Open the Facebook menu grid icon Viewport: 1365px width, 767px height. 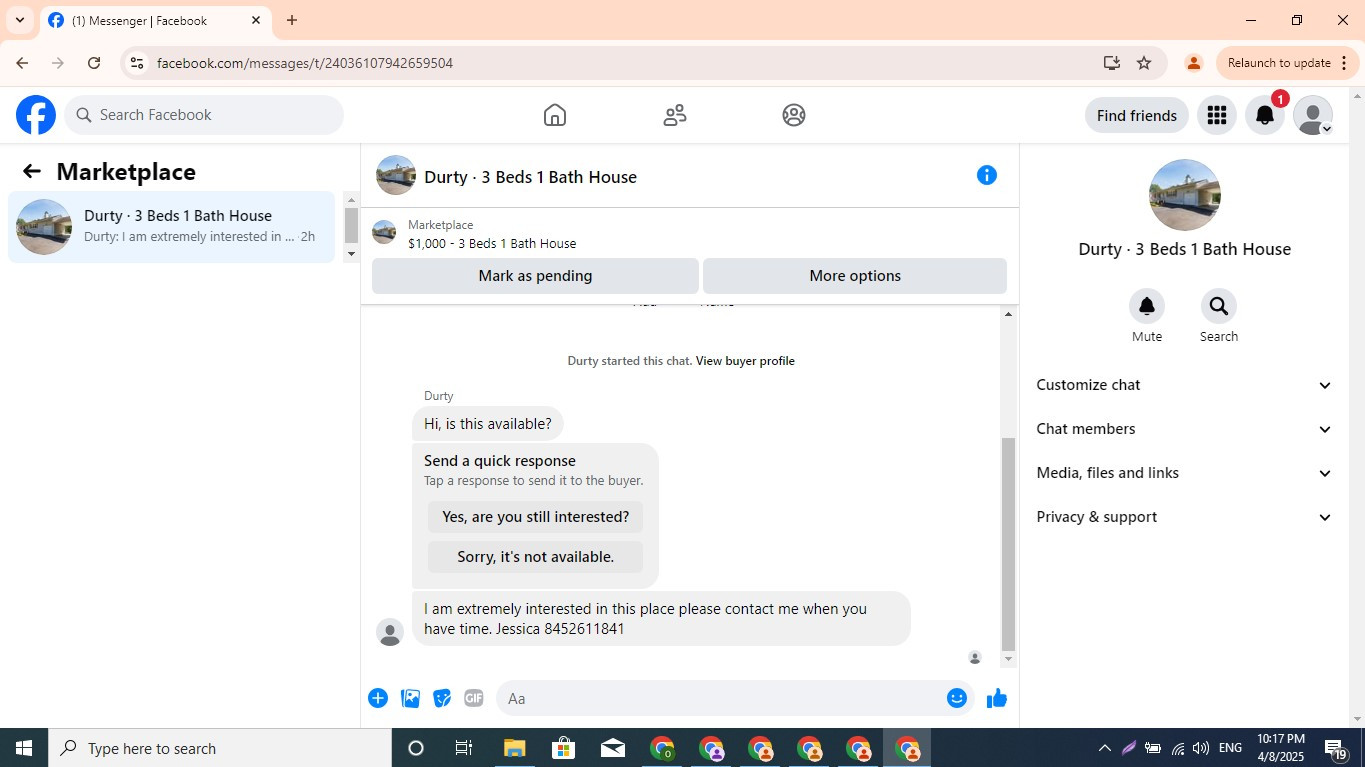tap(1217, 115)
